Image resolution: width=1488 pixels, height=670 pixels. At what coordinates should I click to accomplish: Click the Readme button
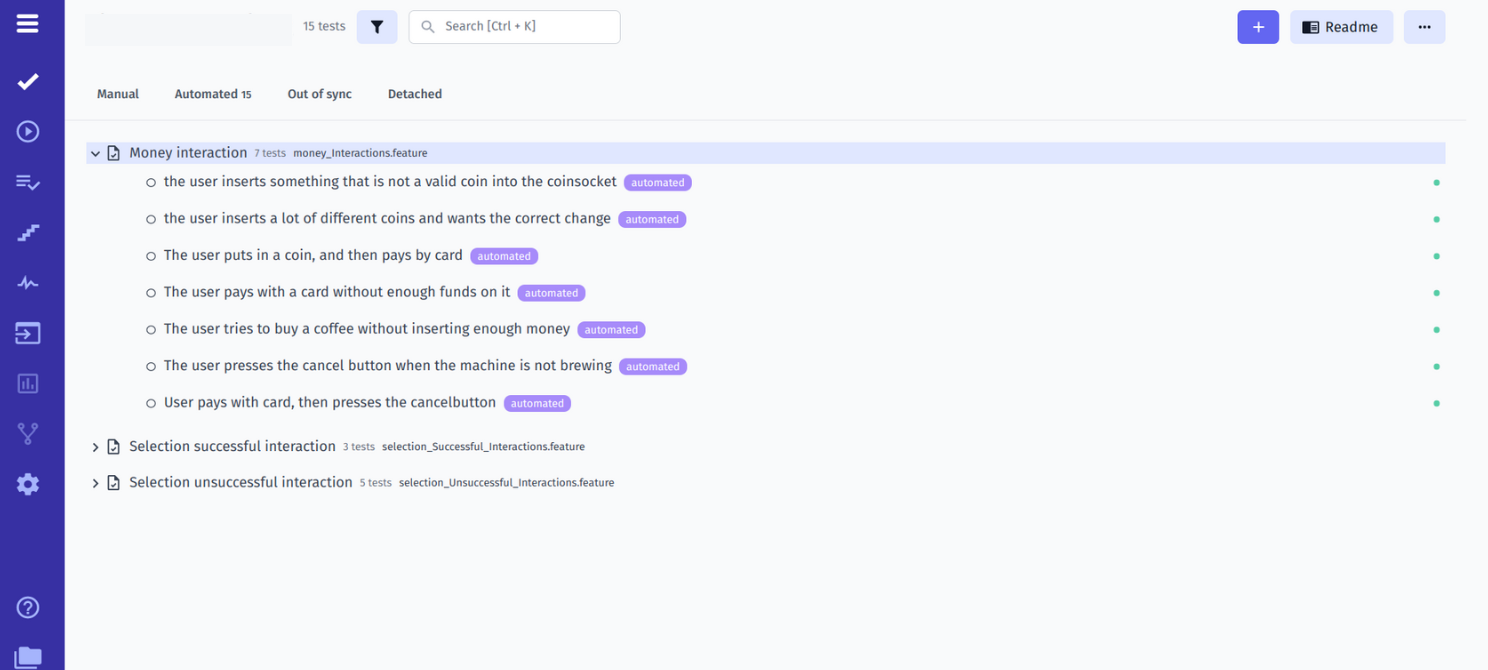tap(1340, 27)
